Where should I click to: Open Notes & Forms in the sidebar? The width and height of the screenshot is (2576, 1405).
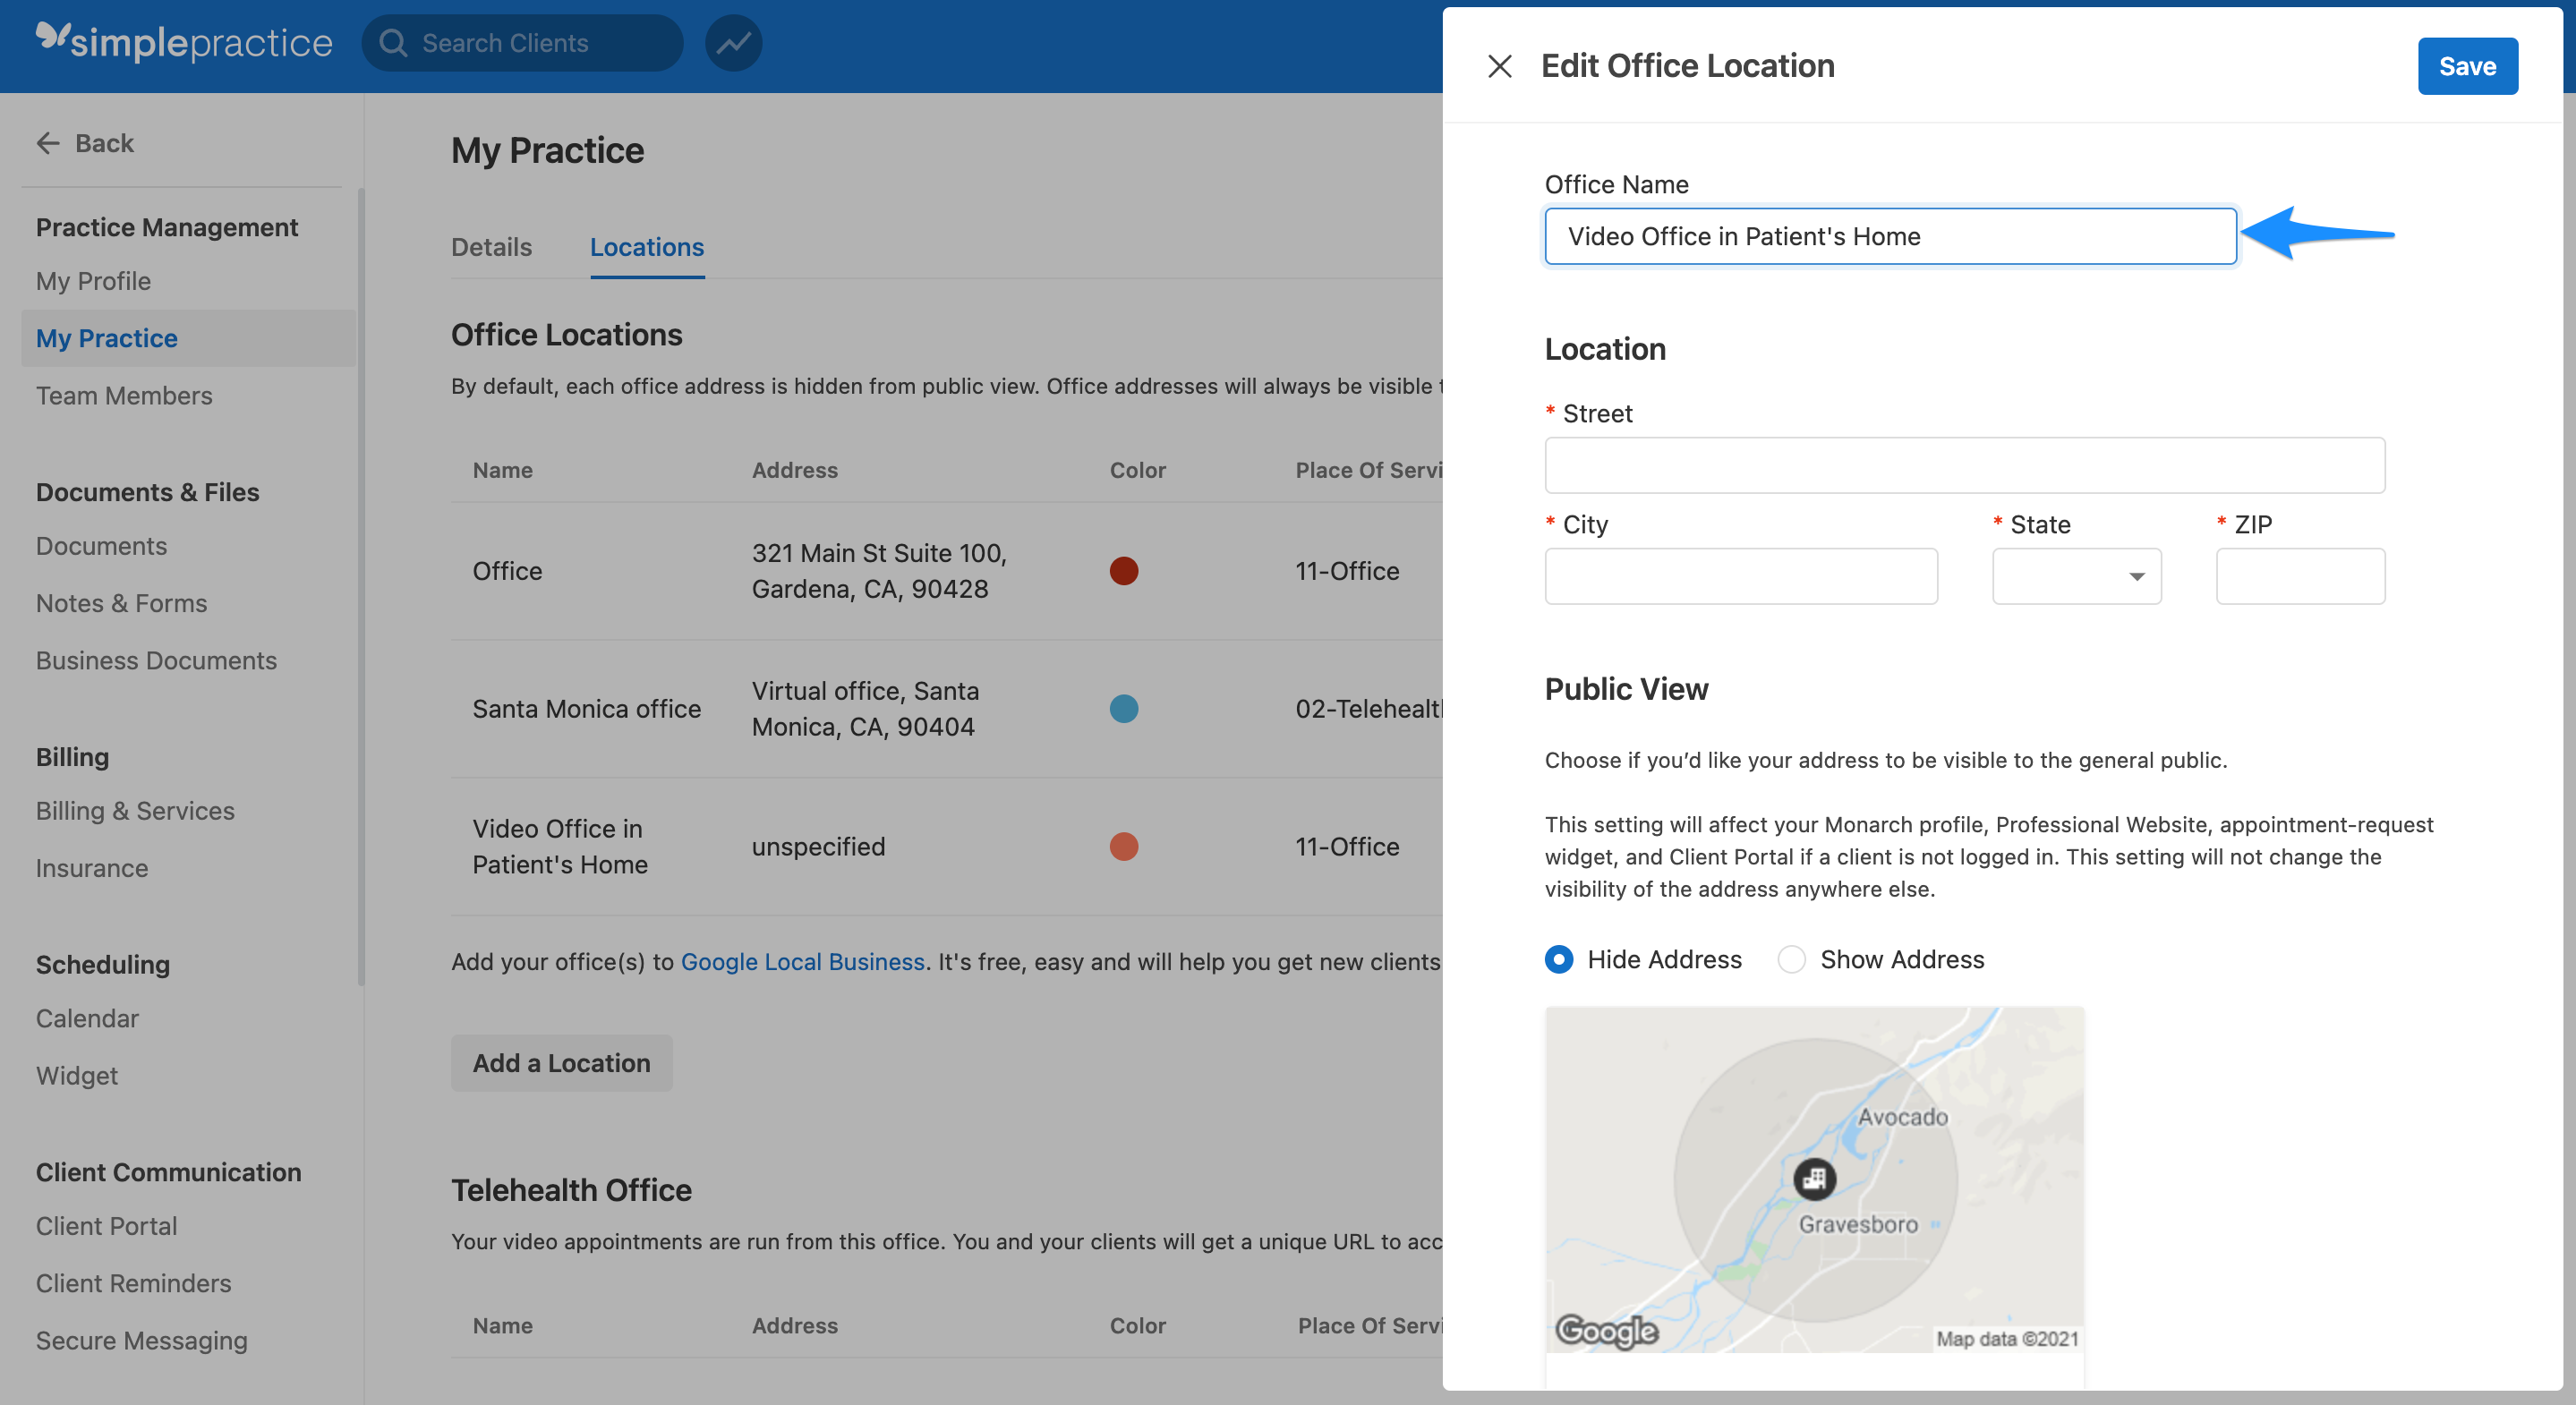[121, 603]
